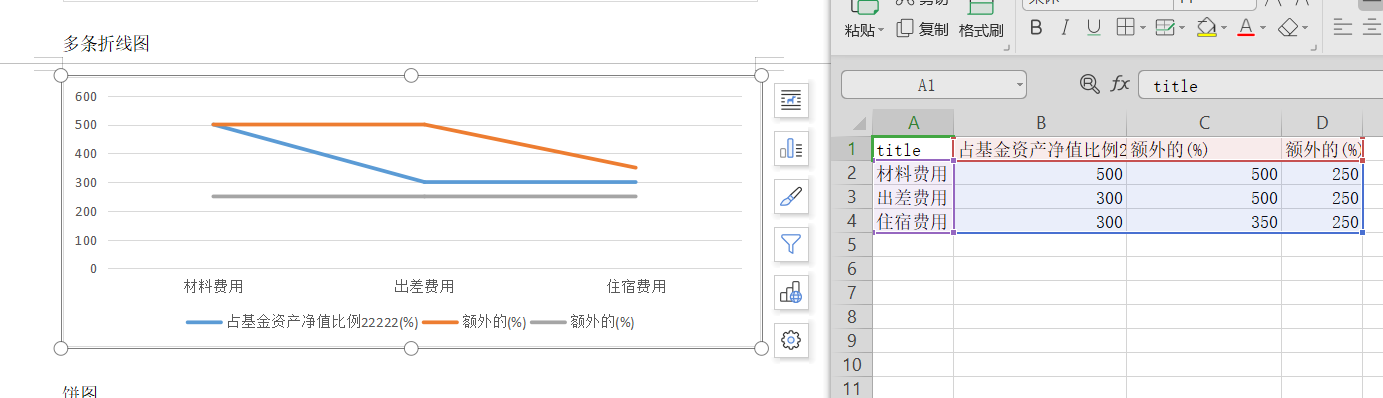Open chart filter funnel icon
The width and height of the screenshot is (1383, 398).
791,244
